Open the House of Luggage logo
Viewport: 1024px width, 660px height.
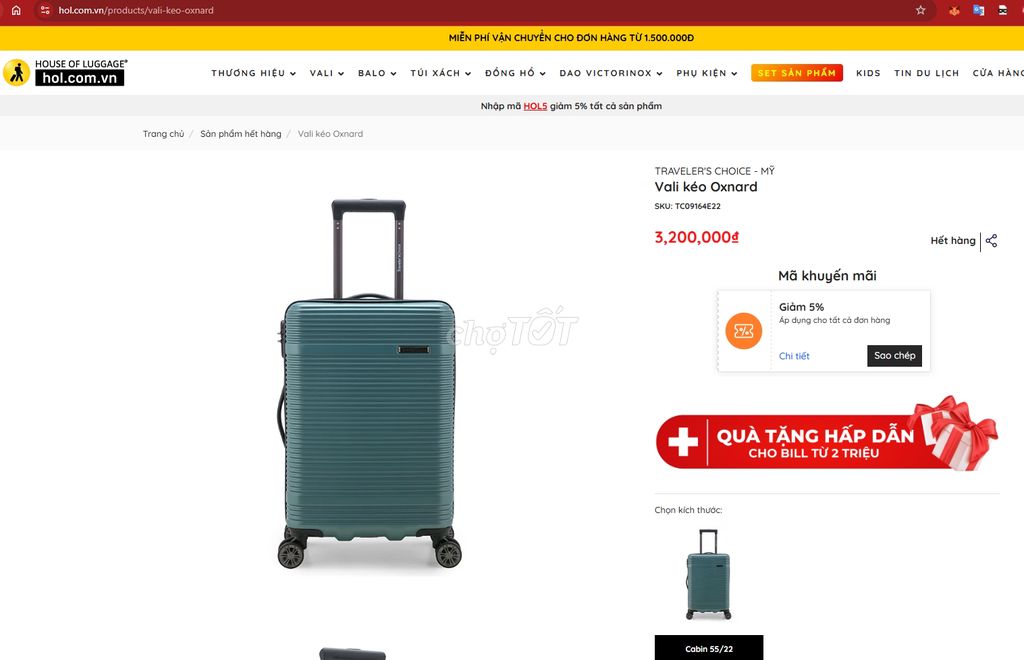65,72
